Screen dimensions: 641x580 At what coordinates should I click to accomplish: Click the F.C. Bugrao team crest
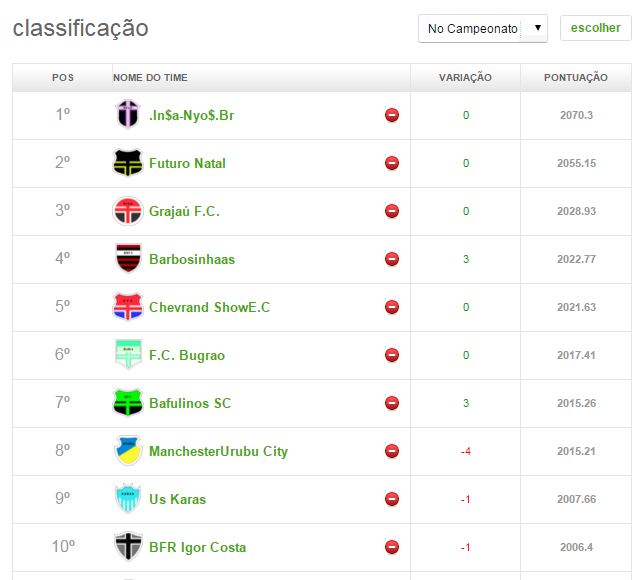[x=128, y=355]
